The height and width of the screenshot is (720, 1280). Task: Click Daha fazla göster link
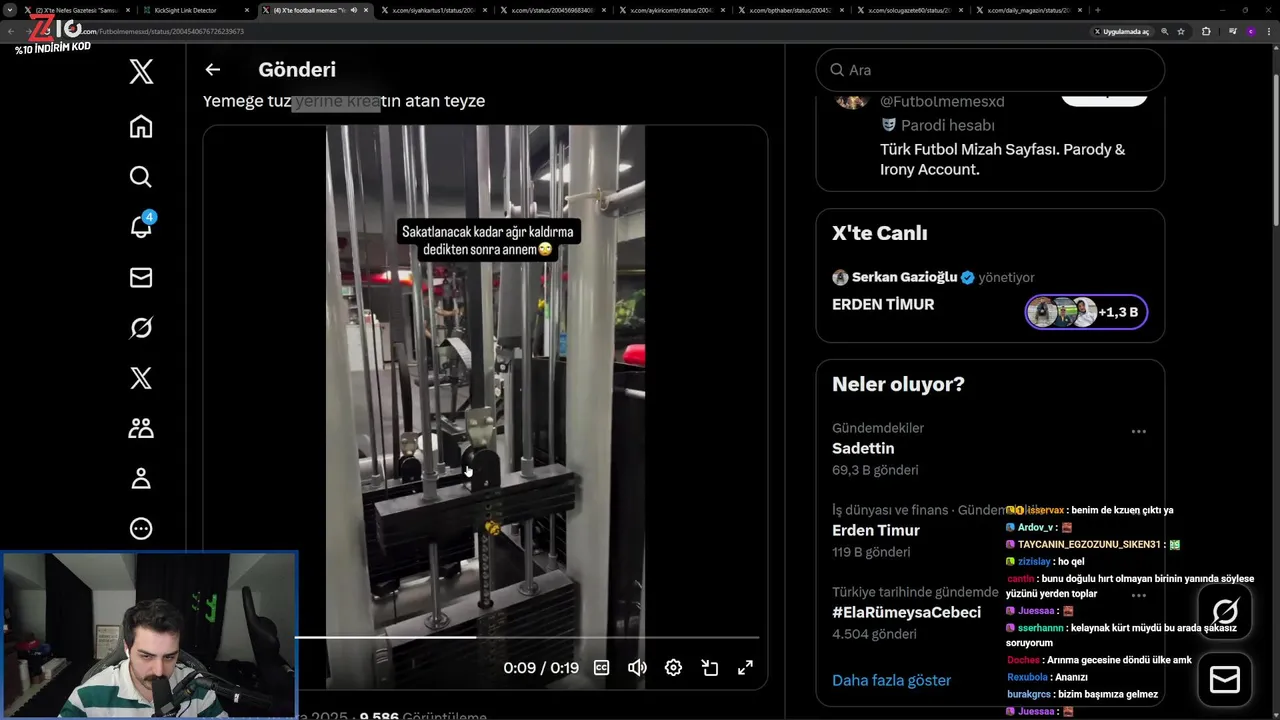[891, 680]
